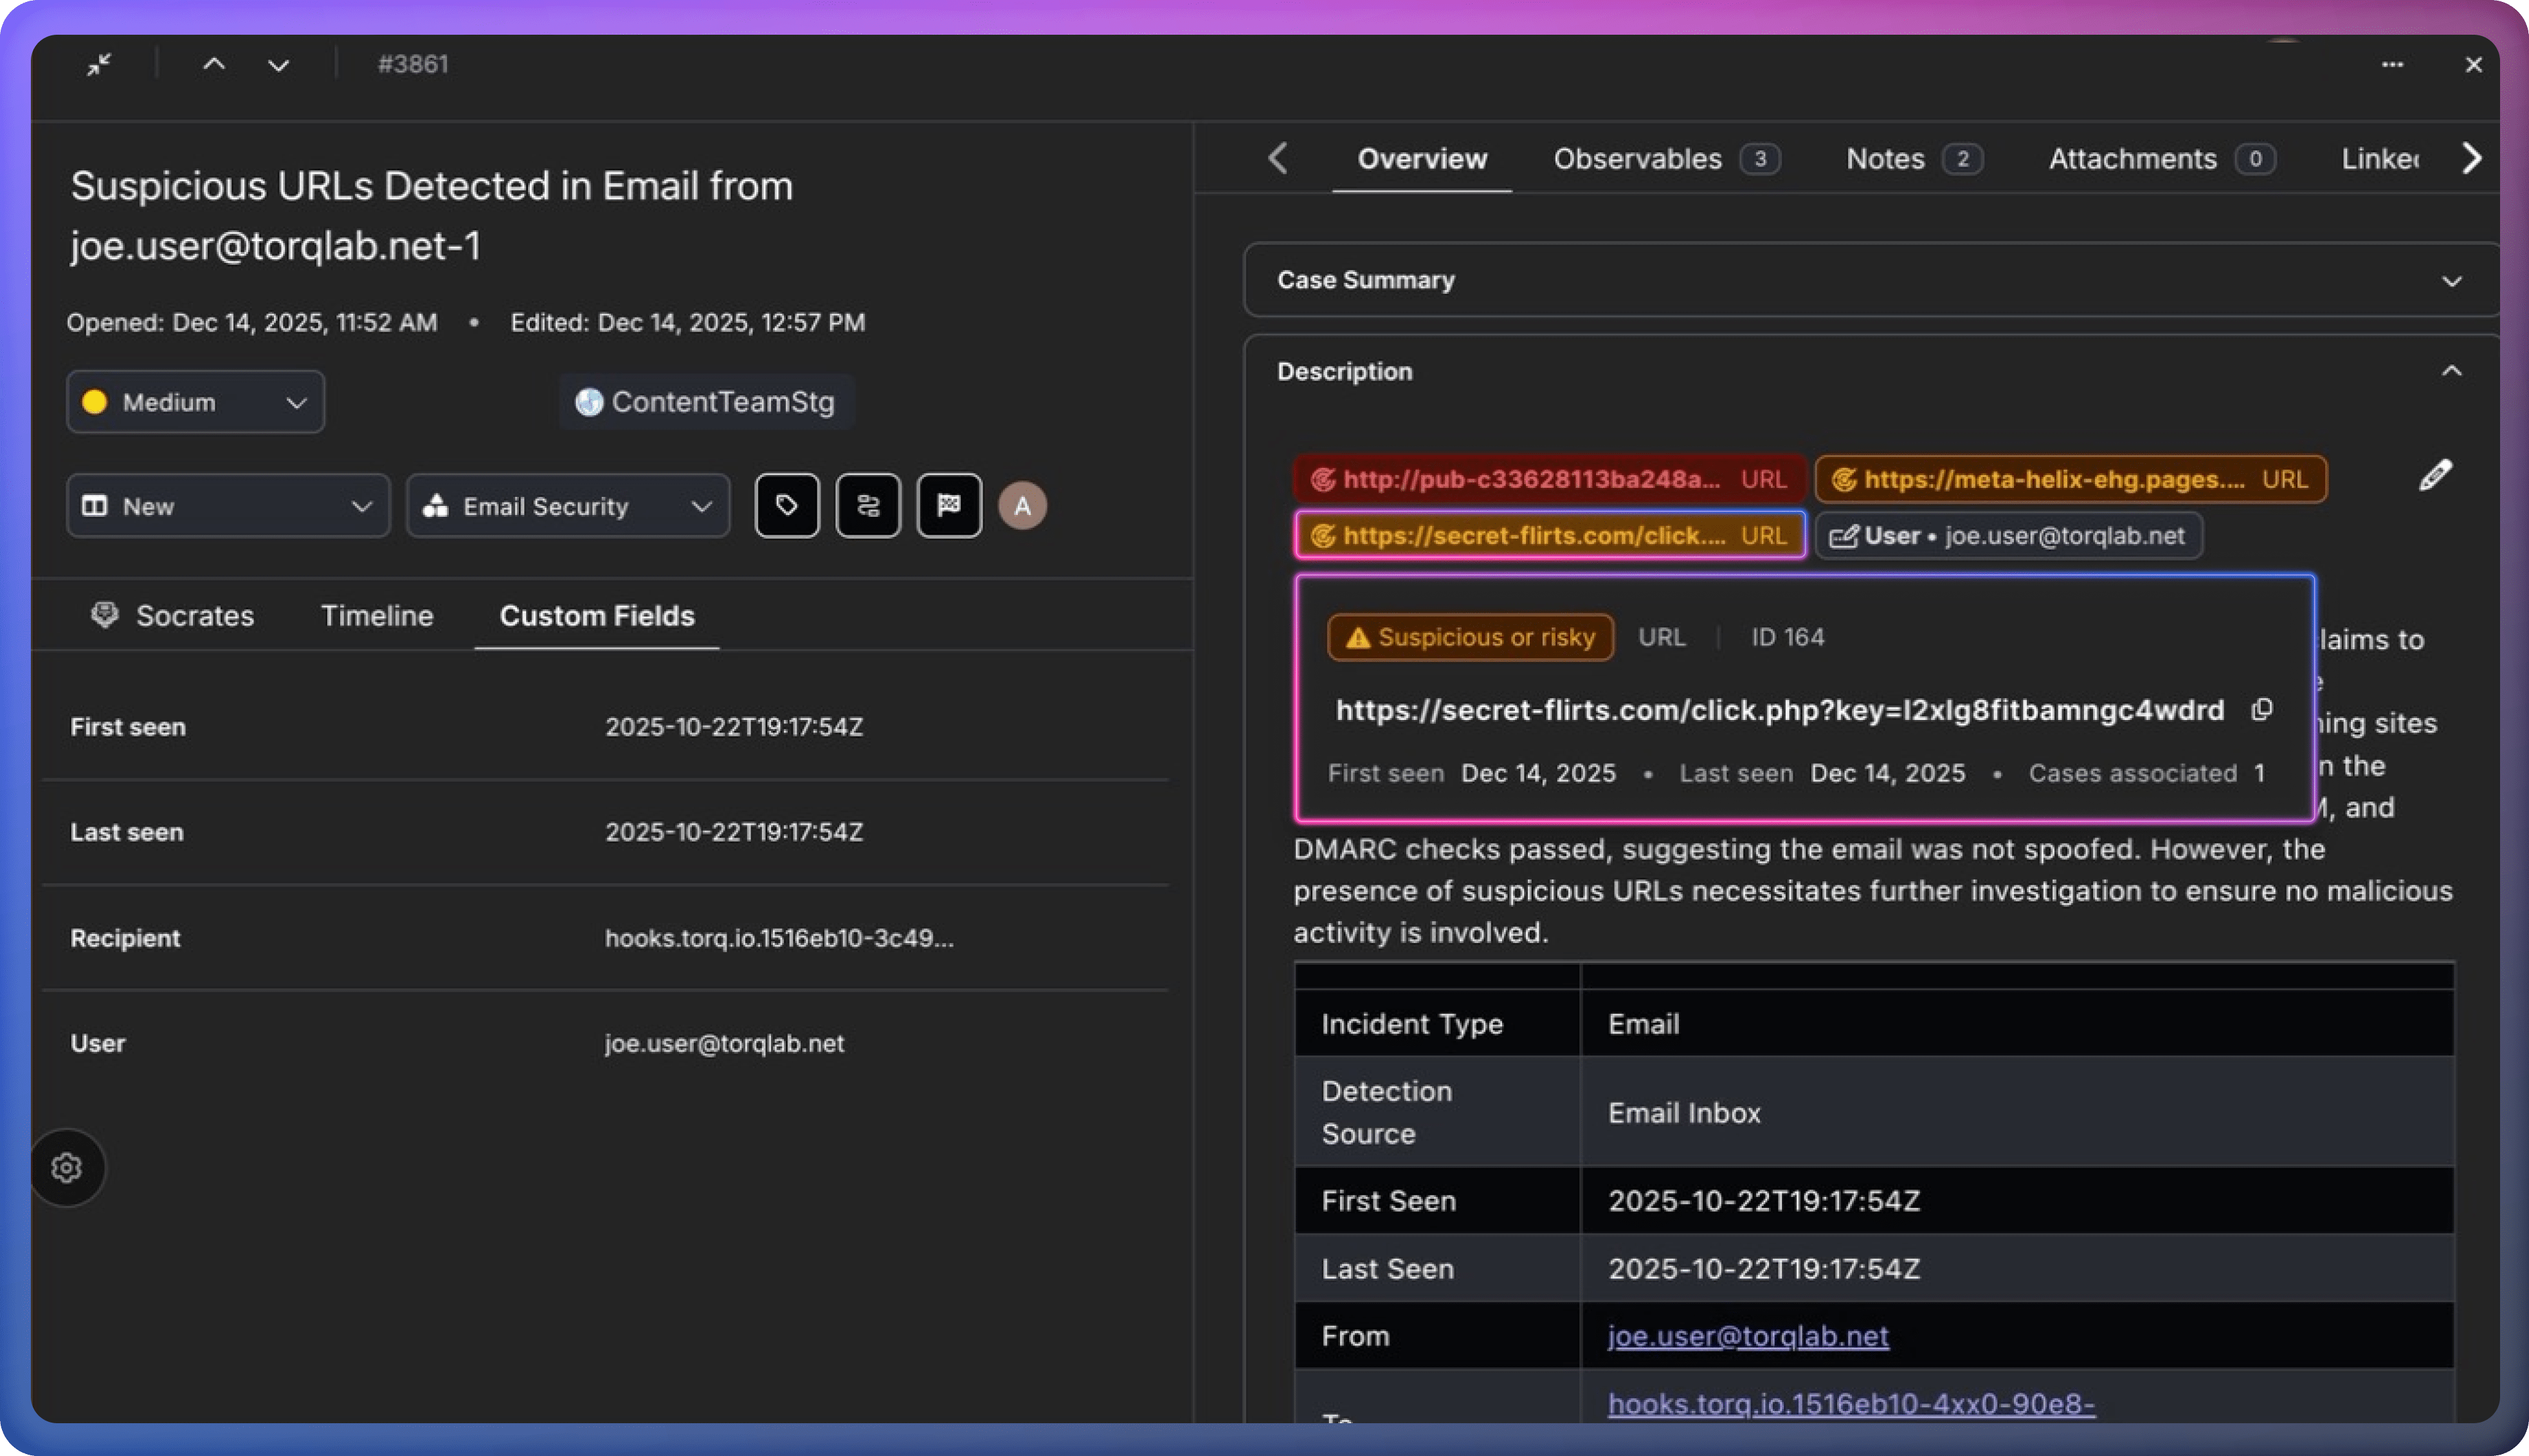Click the joe.user@torqlab.net From link
This screenshot has height=1456, width=2529.
pos(1748,1336)
